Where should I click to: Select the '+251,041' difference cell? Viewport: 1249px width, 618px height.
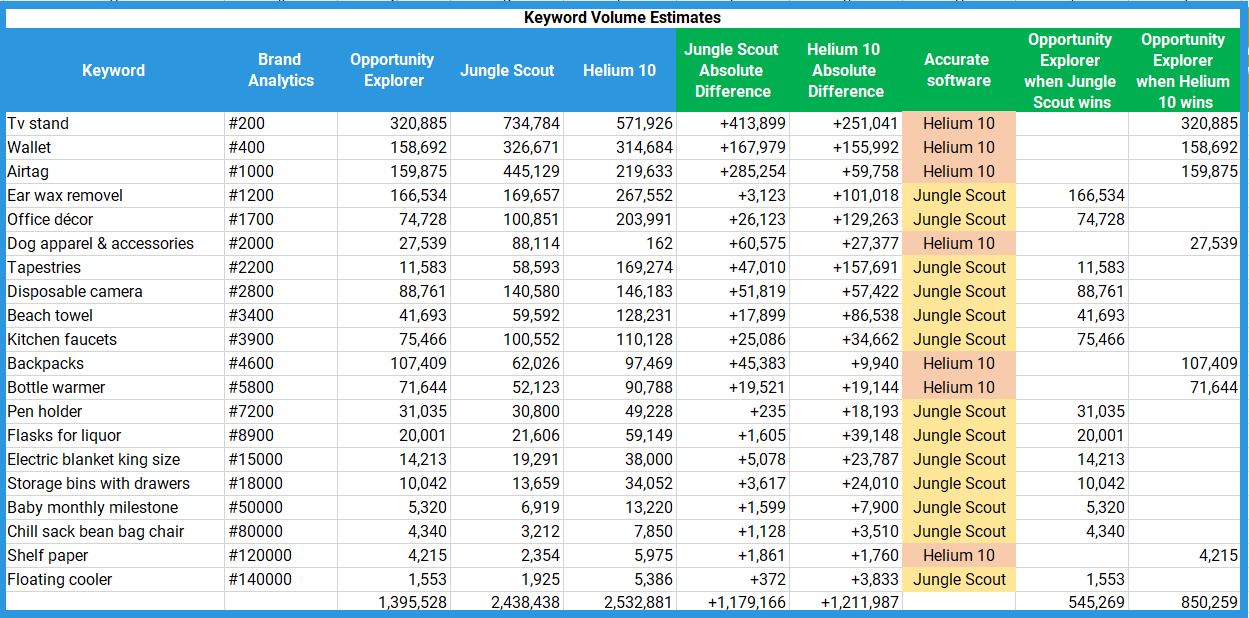(845, 124)
